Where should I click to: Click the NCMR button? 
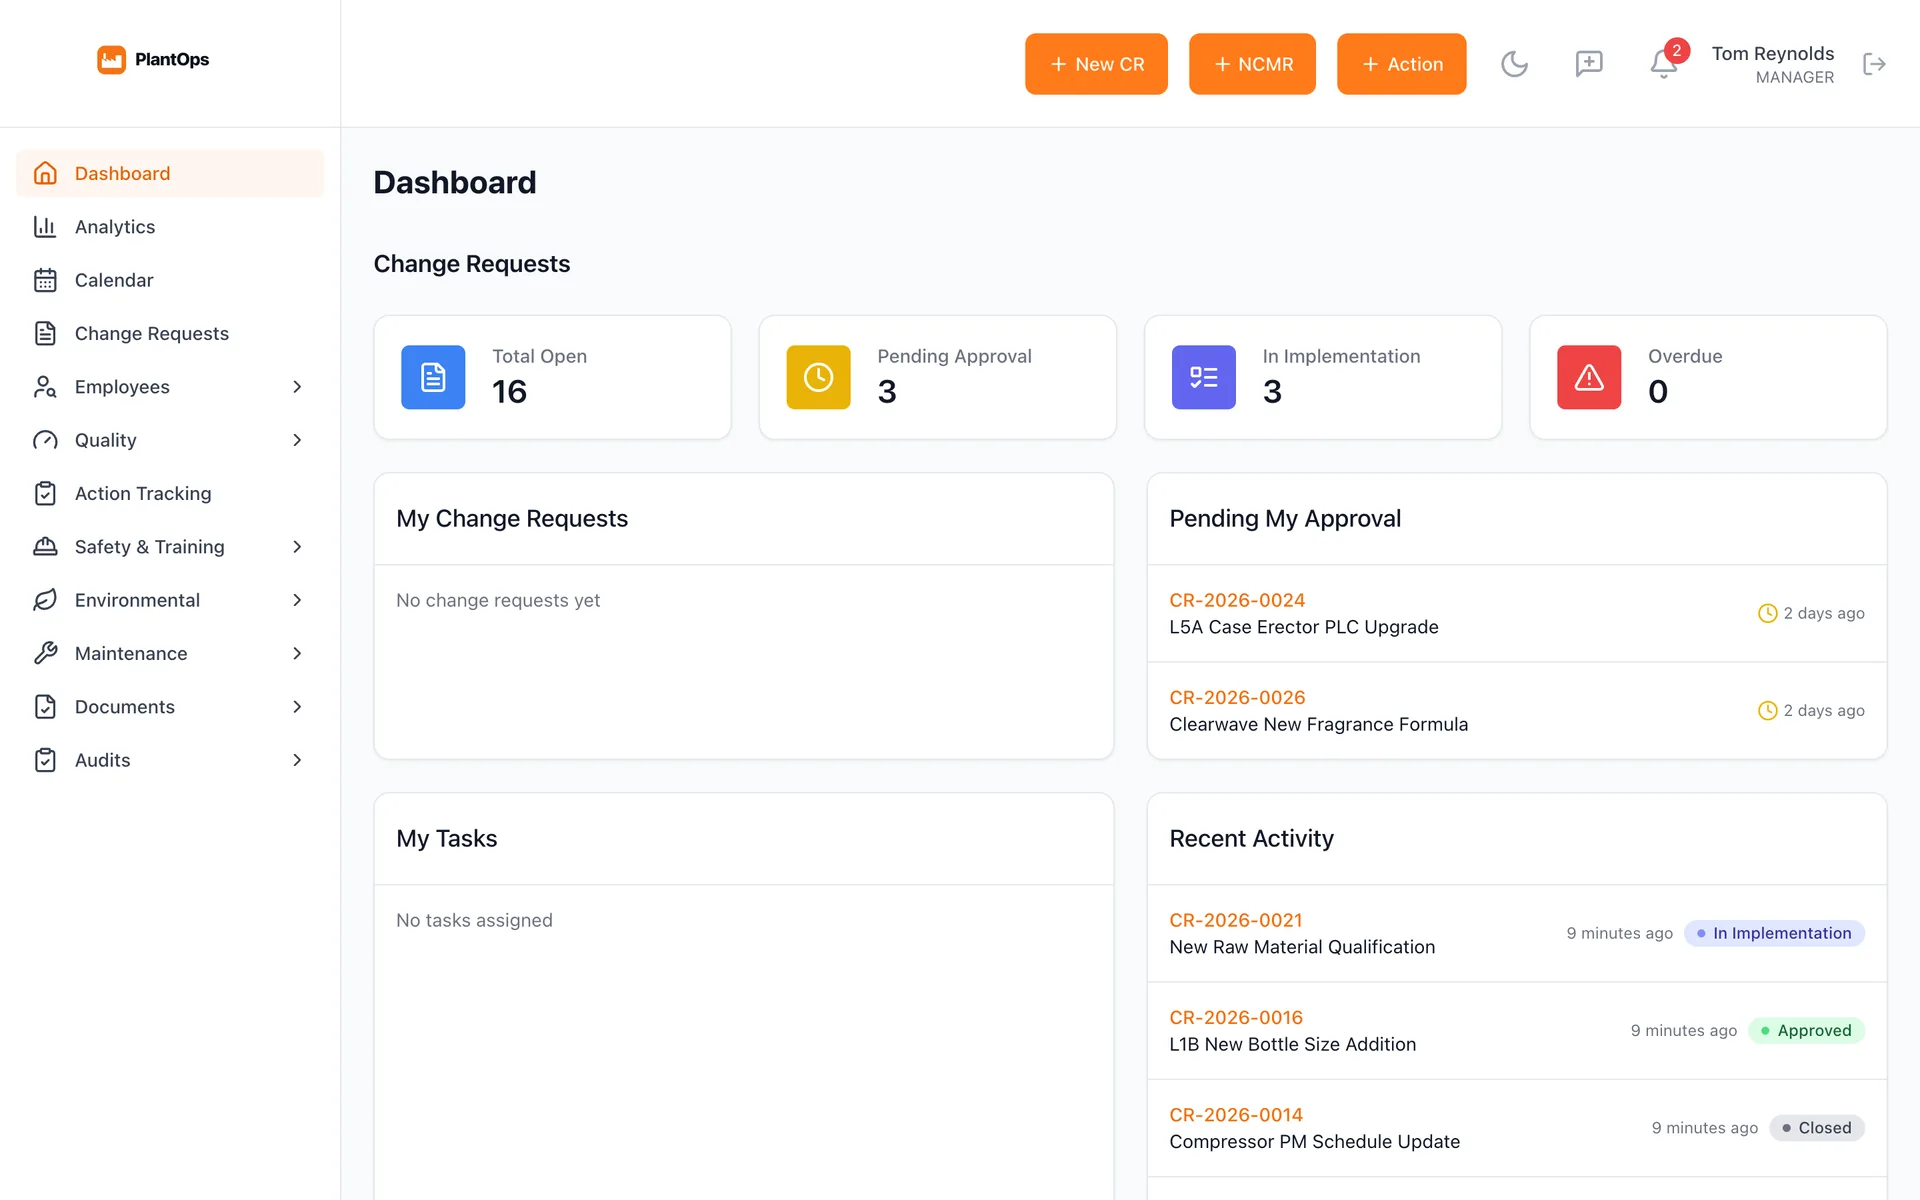(1252, 64)
